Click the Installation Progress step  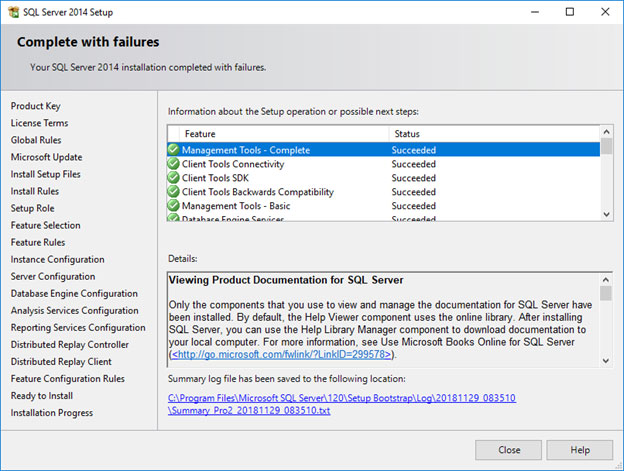(x=52, y=413)
